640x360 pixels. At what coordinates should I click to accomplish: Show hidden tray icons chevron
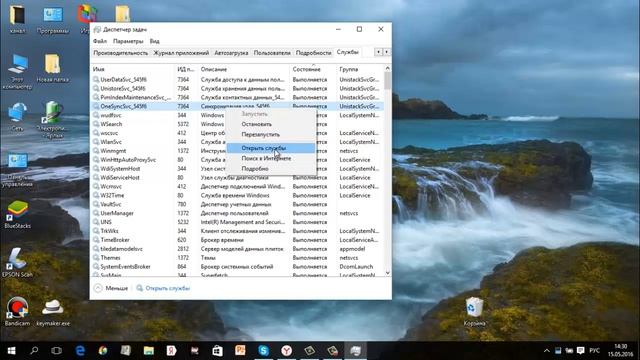point(547,351)
